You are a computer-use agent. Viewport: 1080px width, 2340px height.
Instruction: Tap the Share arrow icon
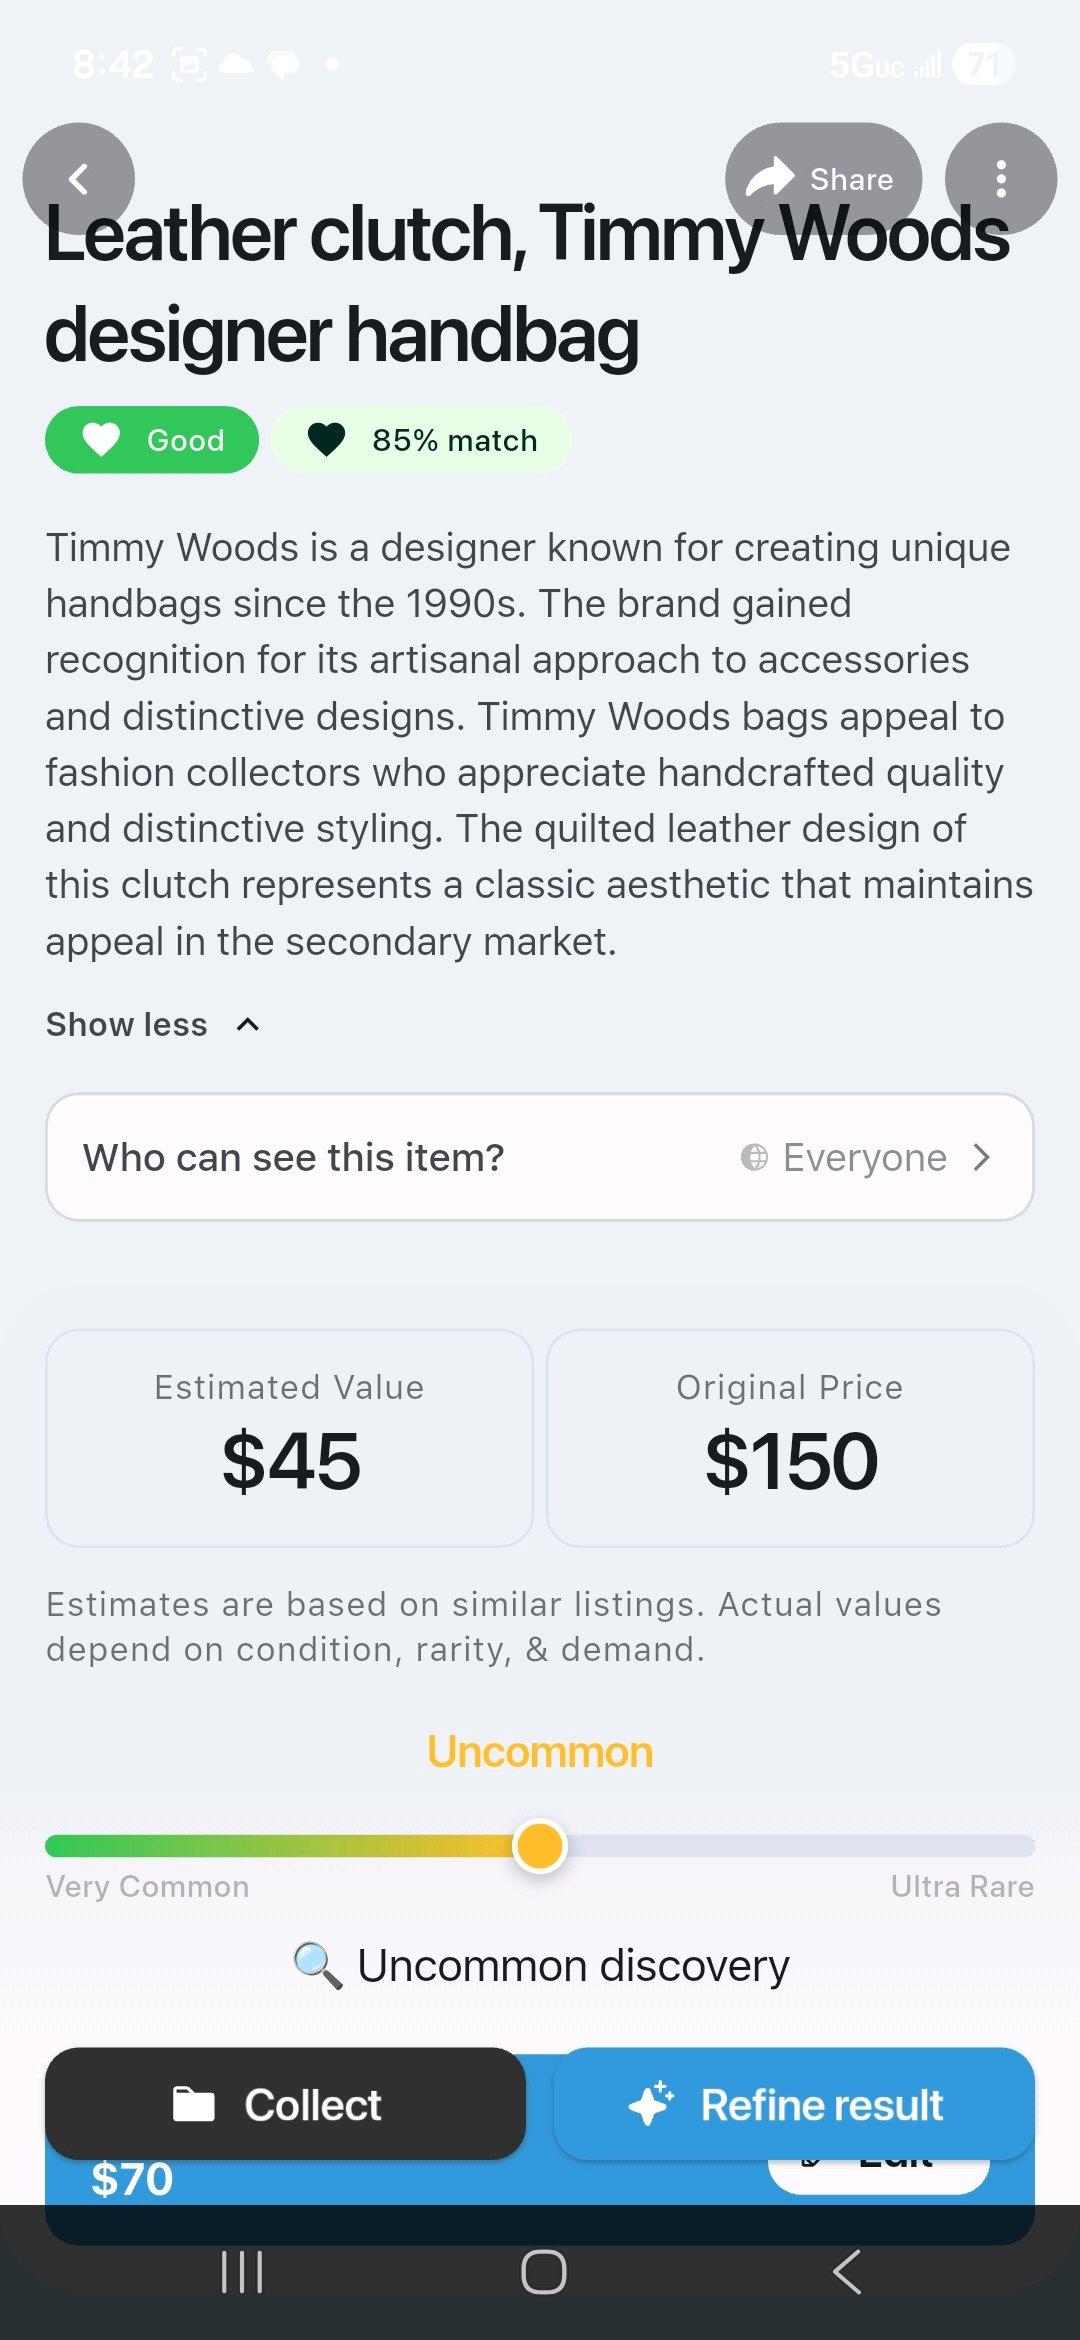[x=770, y=178]
